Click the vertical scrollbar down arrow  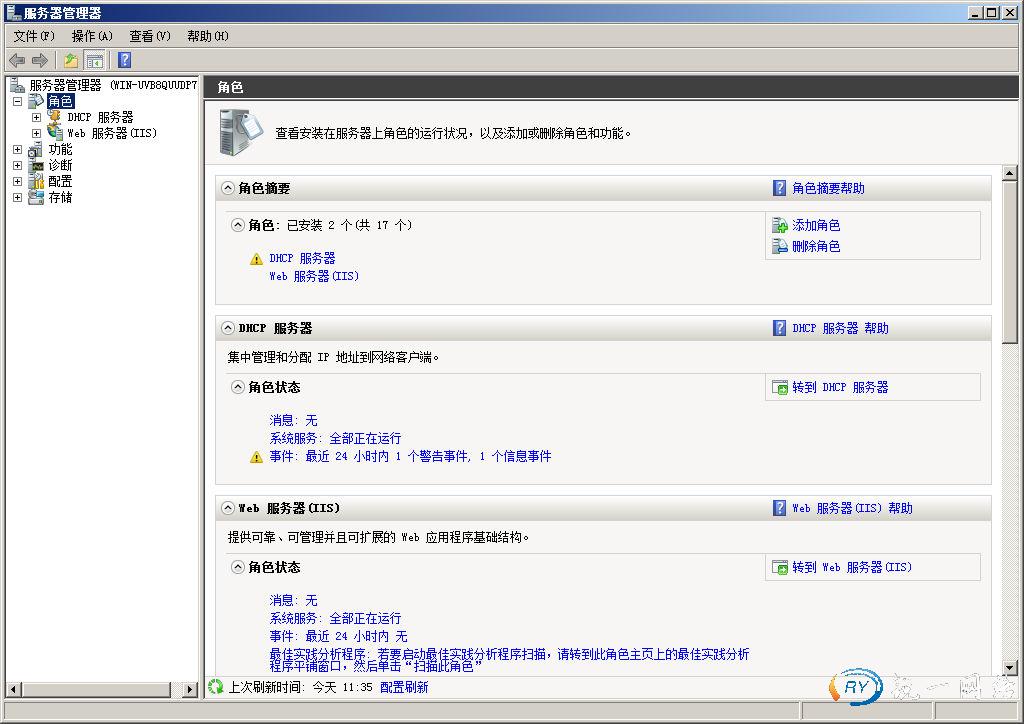tap(1009, 667)
